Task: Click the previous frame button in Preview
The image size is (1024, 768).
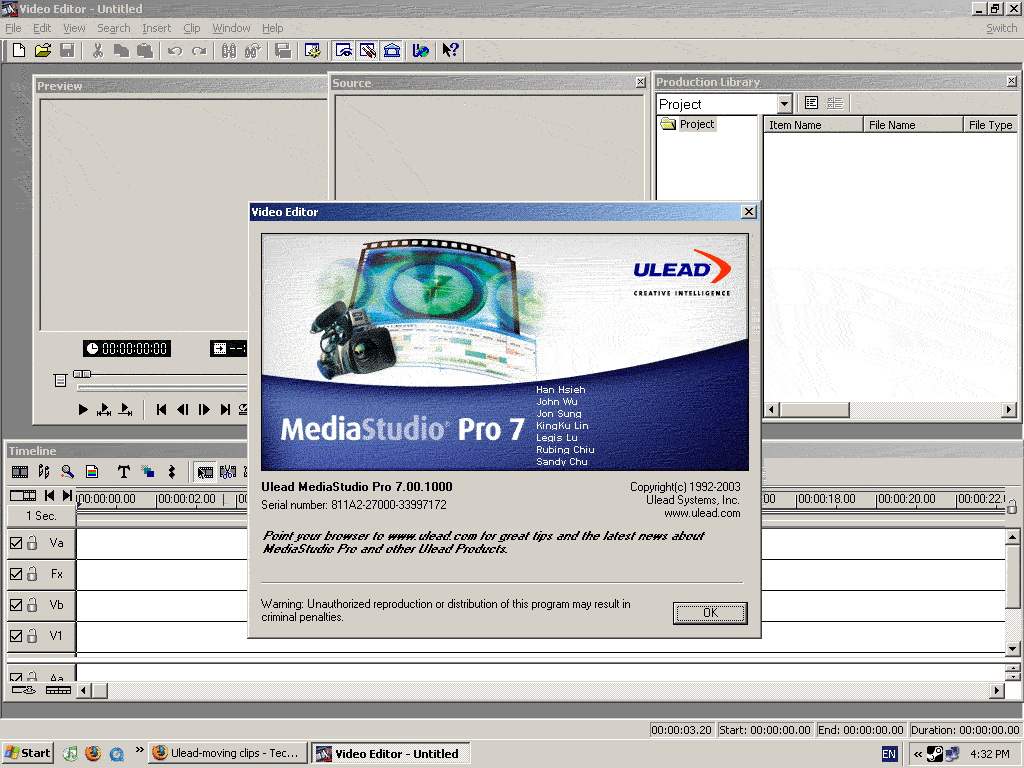Action: click(x=183, y=409)
